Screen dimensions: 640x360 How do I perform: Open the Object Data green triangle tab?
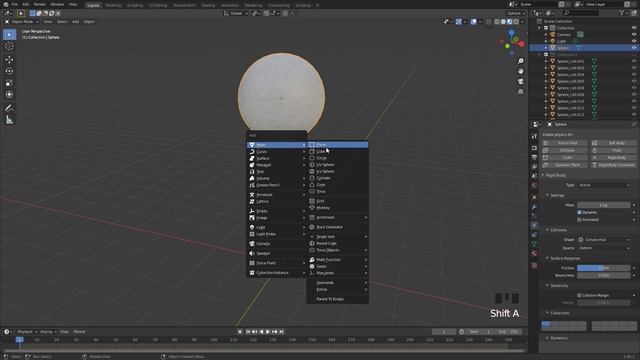534,244
